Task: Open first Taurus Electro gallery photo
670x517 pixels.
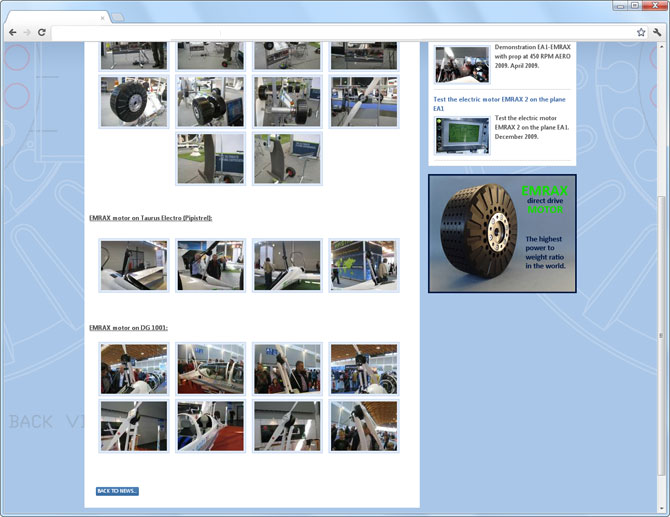Action: (x=134, y=265)
